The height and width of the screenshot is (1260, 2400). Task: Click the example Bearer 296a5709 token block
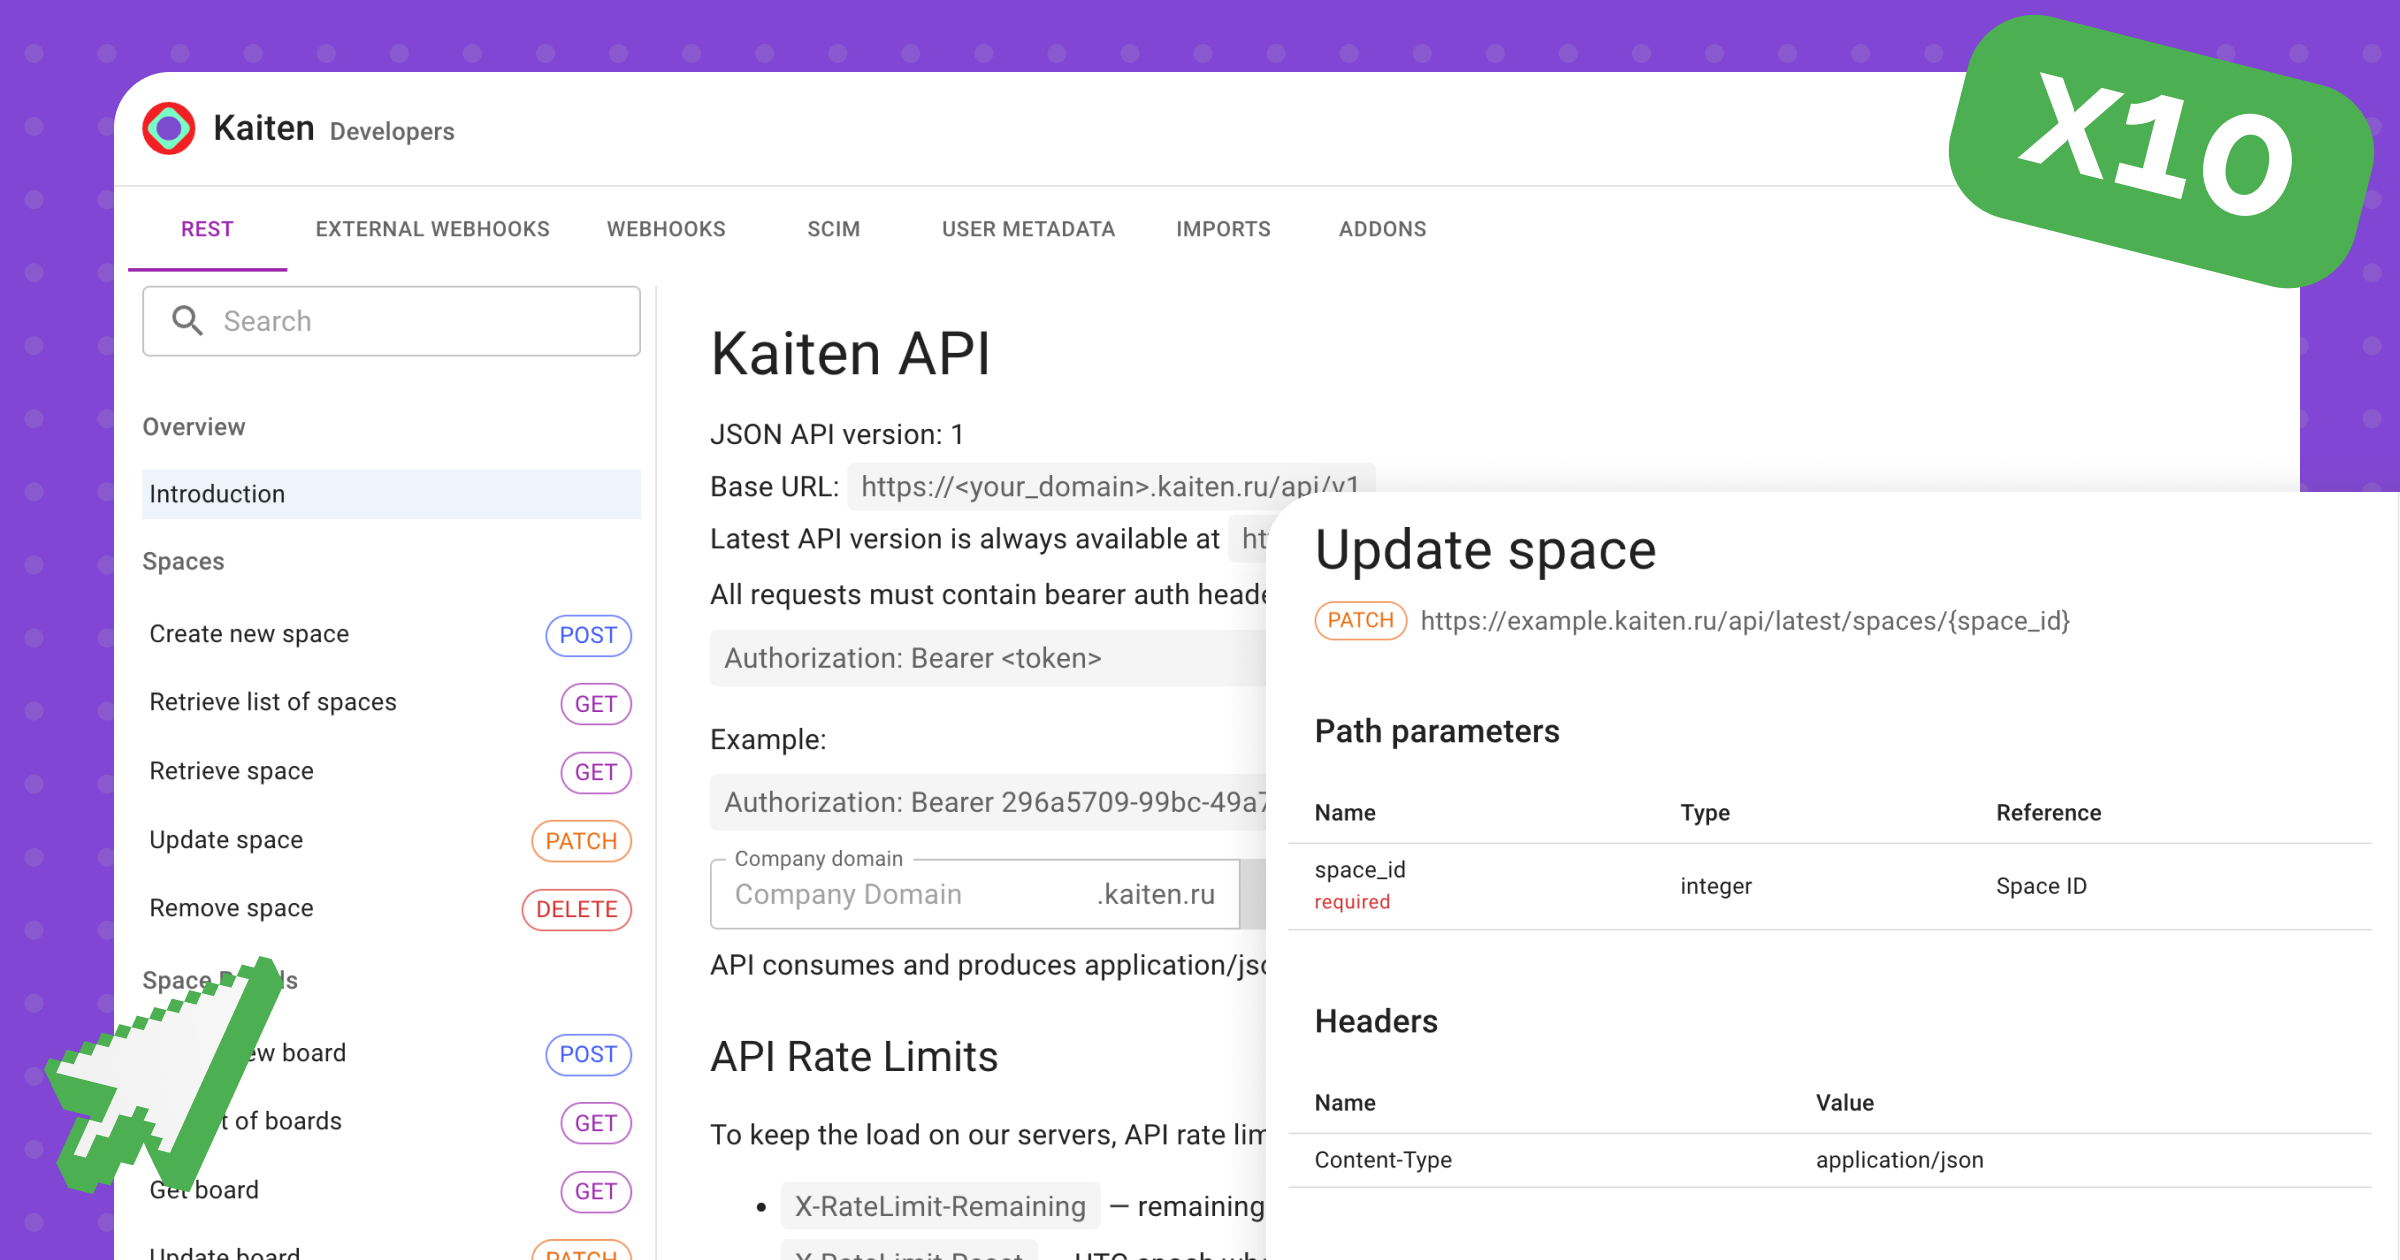click(x=988, y=802)
